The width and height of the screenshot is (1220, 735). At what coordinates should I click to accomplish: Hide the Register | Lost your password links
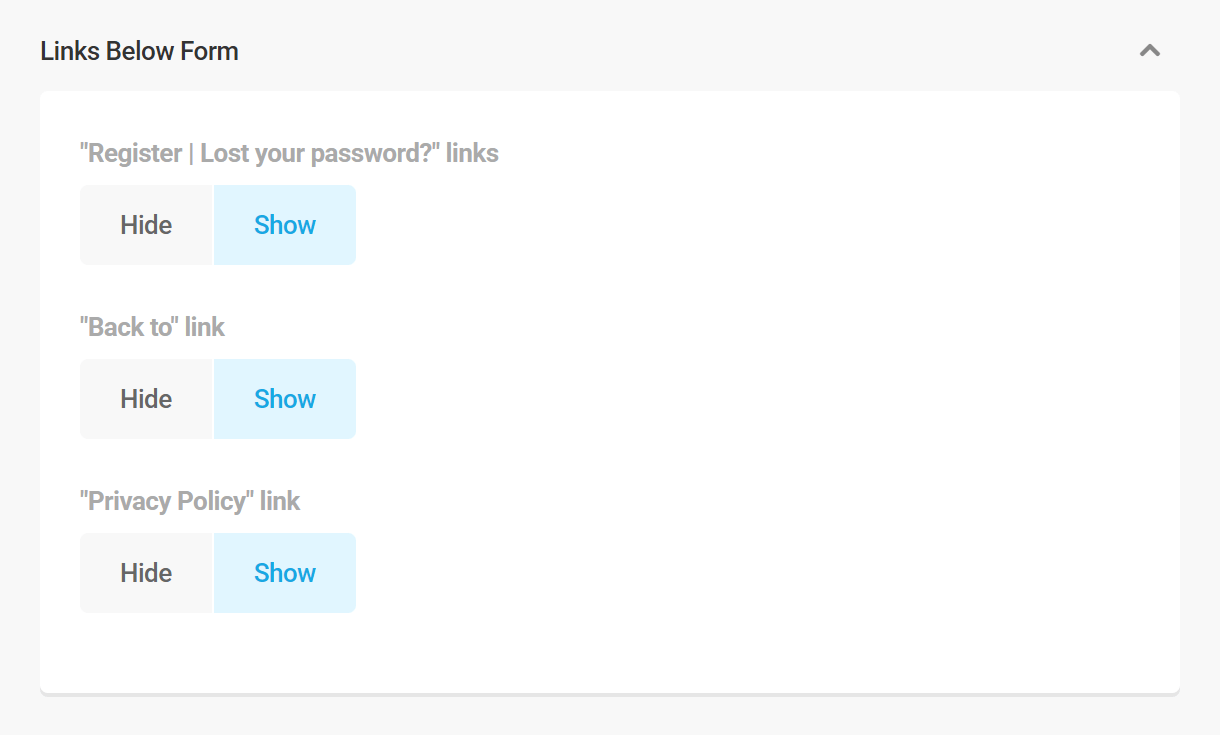[145, 224]
